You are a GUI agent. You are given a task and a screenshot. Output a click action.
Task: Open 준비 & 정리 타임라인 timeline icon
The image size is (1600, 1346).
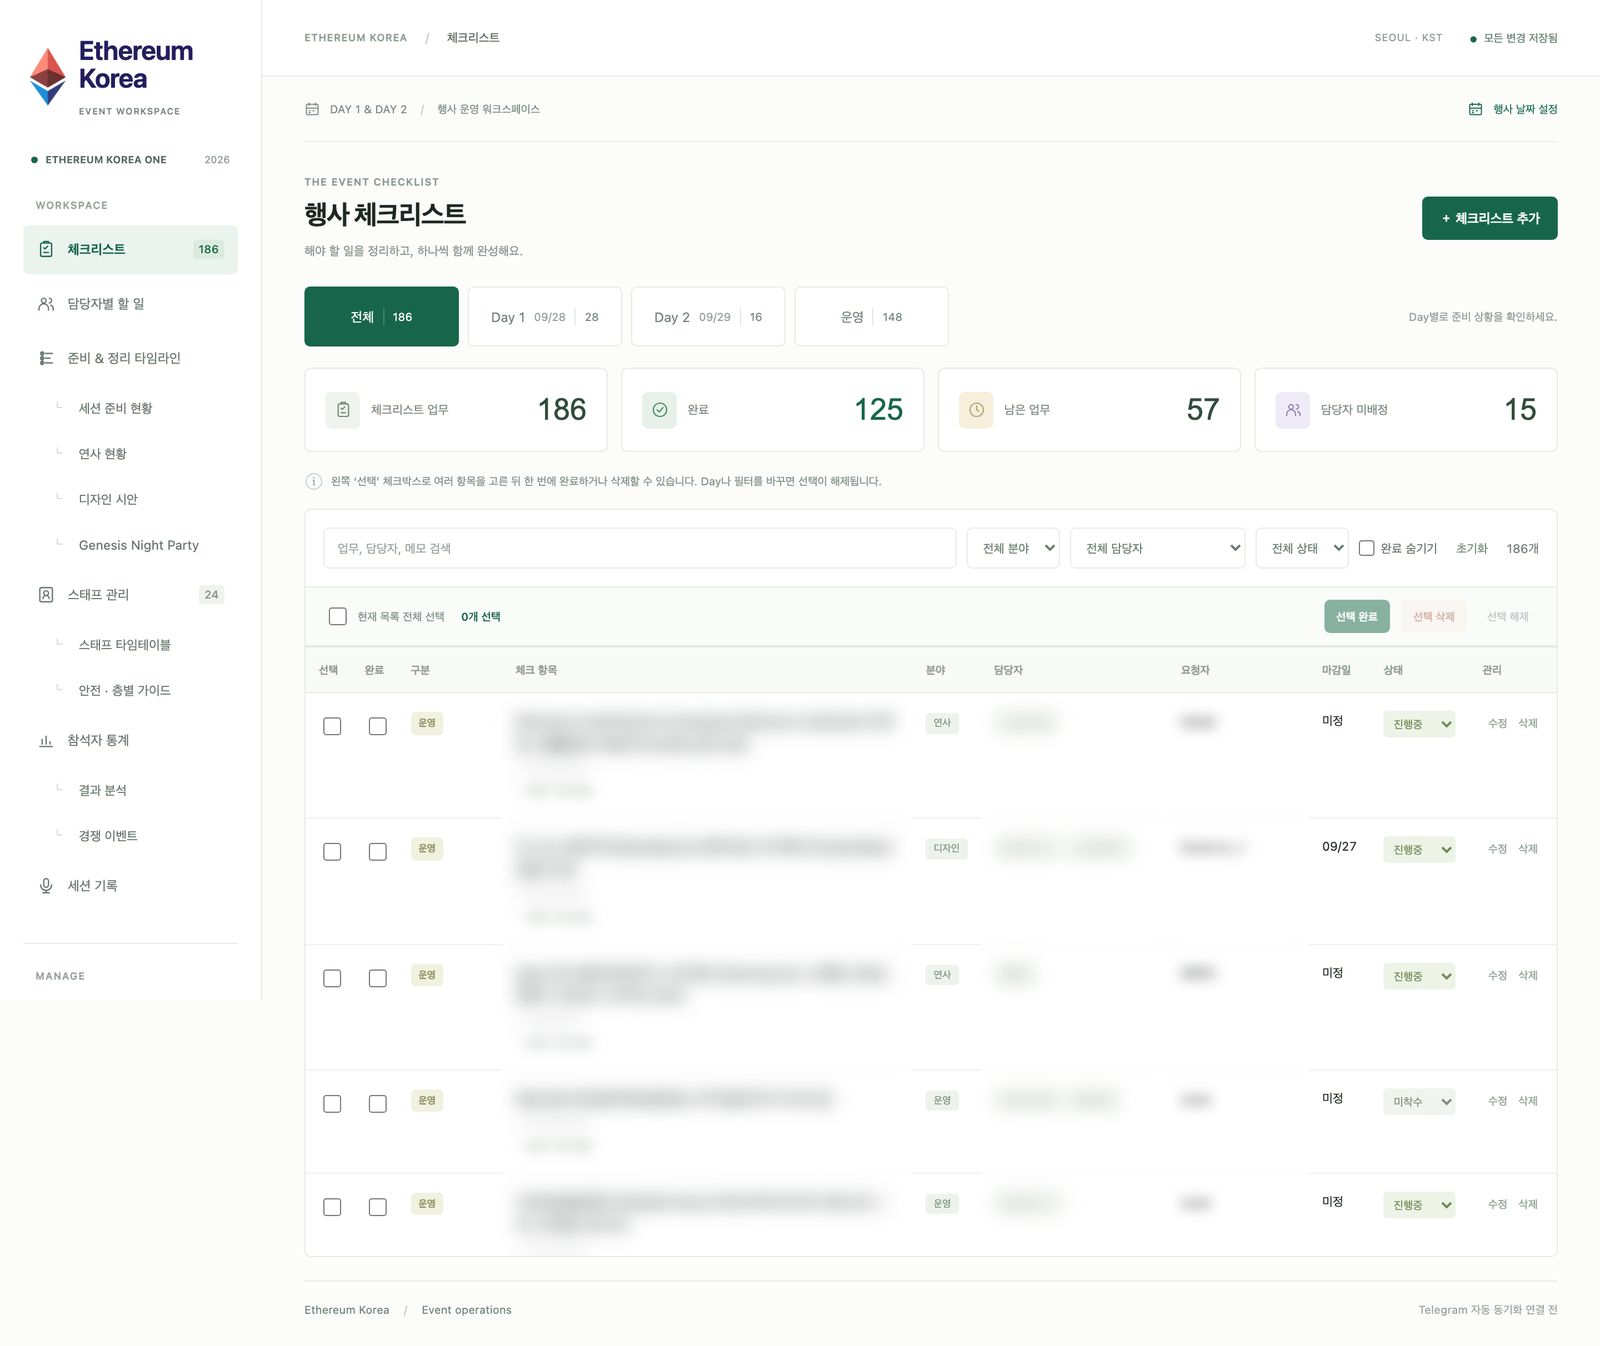[x=46, y=358]
